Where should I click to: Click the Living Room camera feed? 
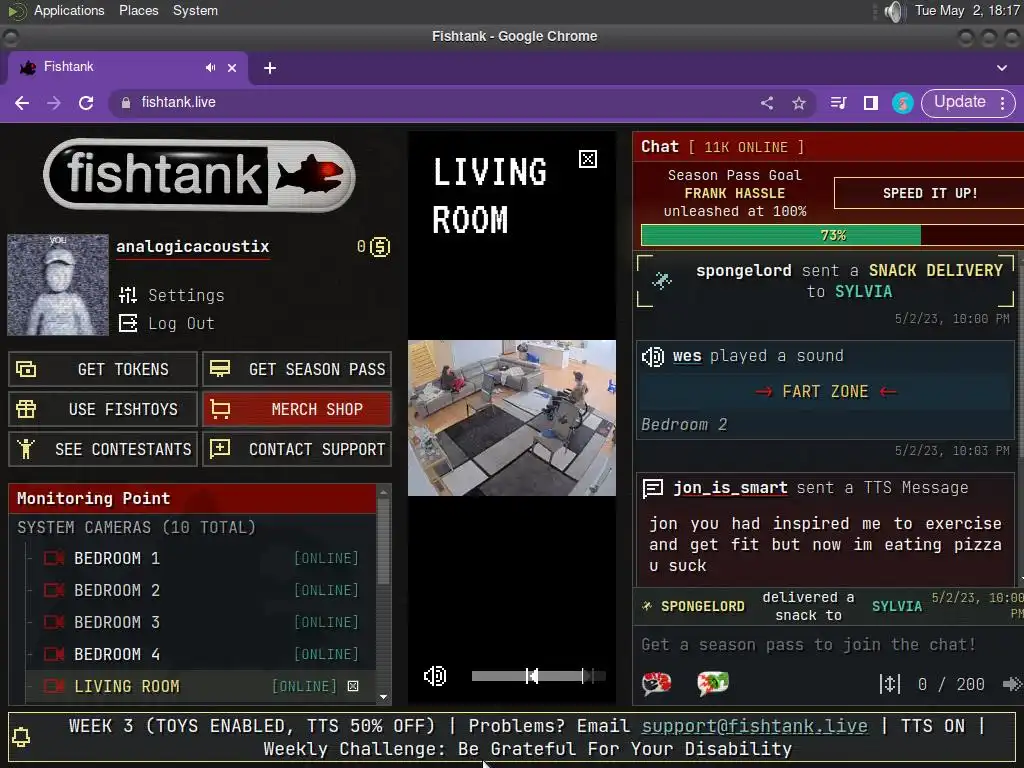(512, 418)
